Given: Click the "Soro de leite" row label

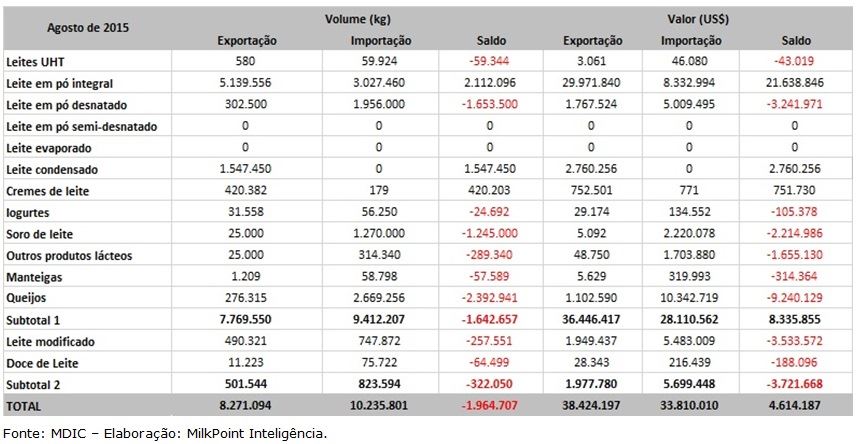Looking at the screenshot, I should pos(41,234).
